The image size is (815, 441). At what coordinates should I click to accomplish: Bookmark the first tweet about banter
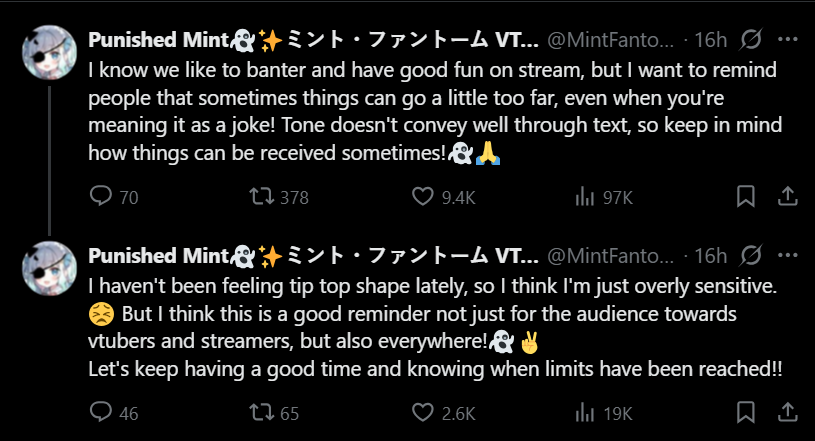745,197
